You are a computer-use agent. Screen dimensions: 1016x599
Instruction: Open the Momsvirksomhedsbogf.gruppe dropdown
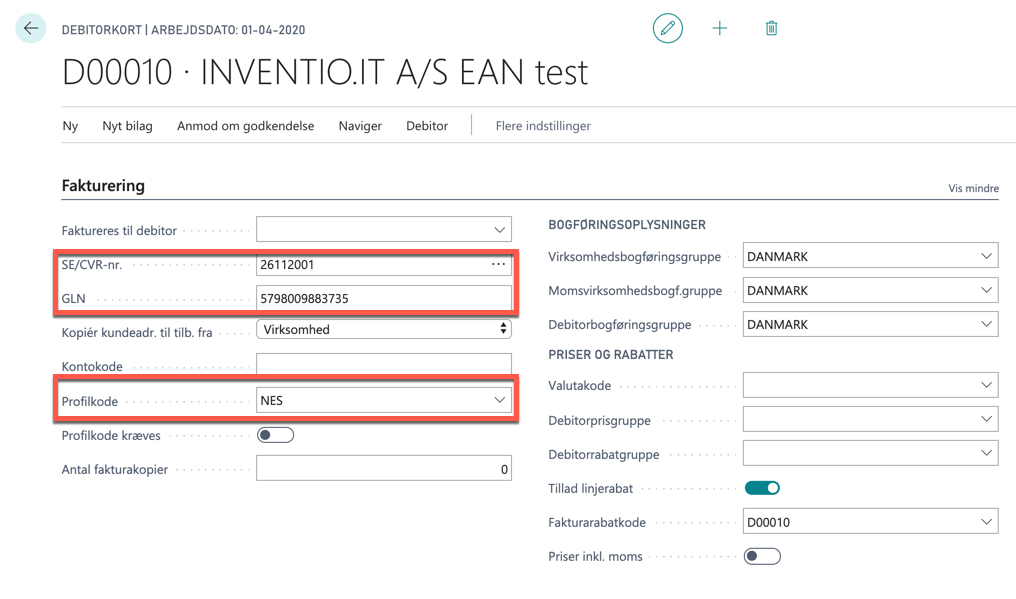[986, 290]
